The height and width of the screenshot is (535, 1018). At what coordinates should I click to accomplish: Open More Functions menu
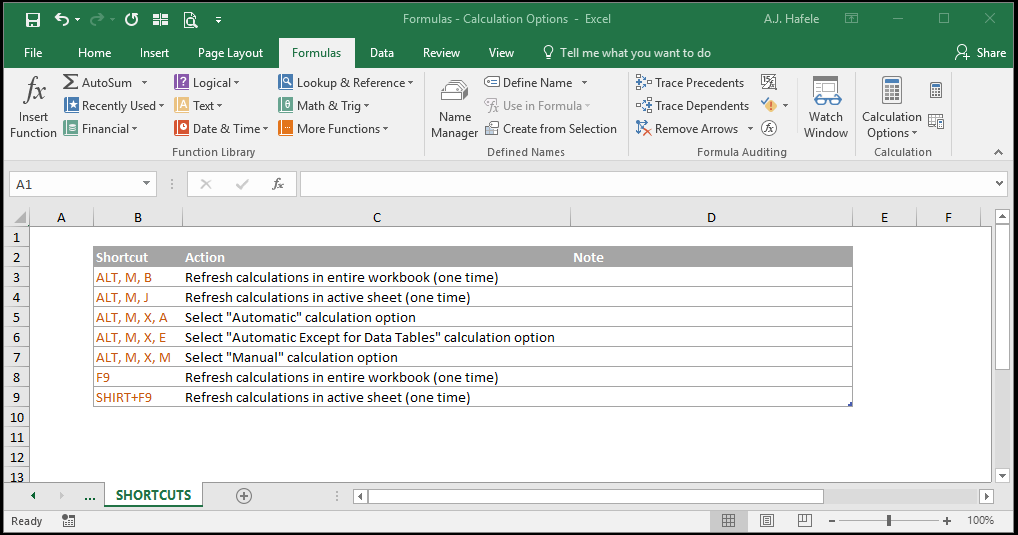tap(333, 129)
